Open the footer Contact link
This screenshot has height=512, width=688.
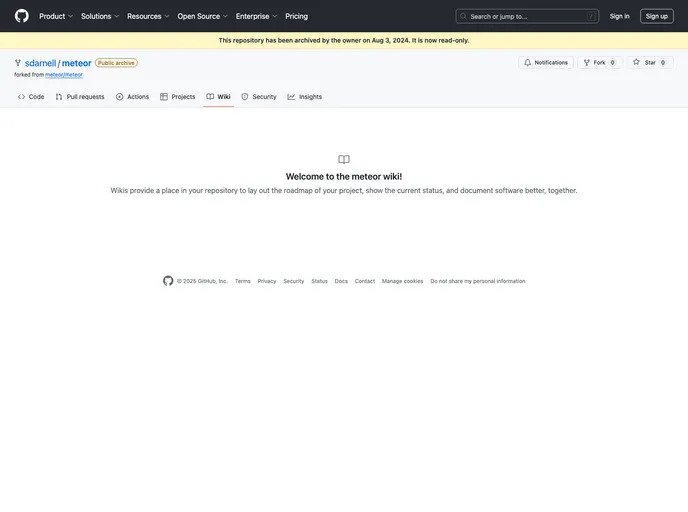(x=365, y=281)
